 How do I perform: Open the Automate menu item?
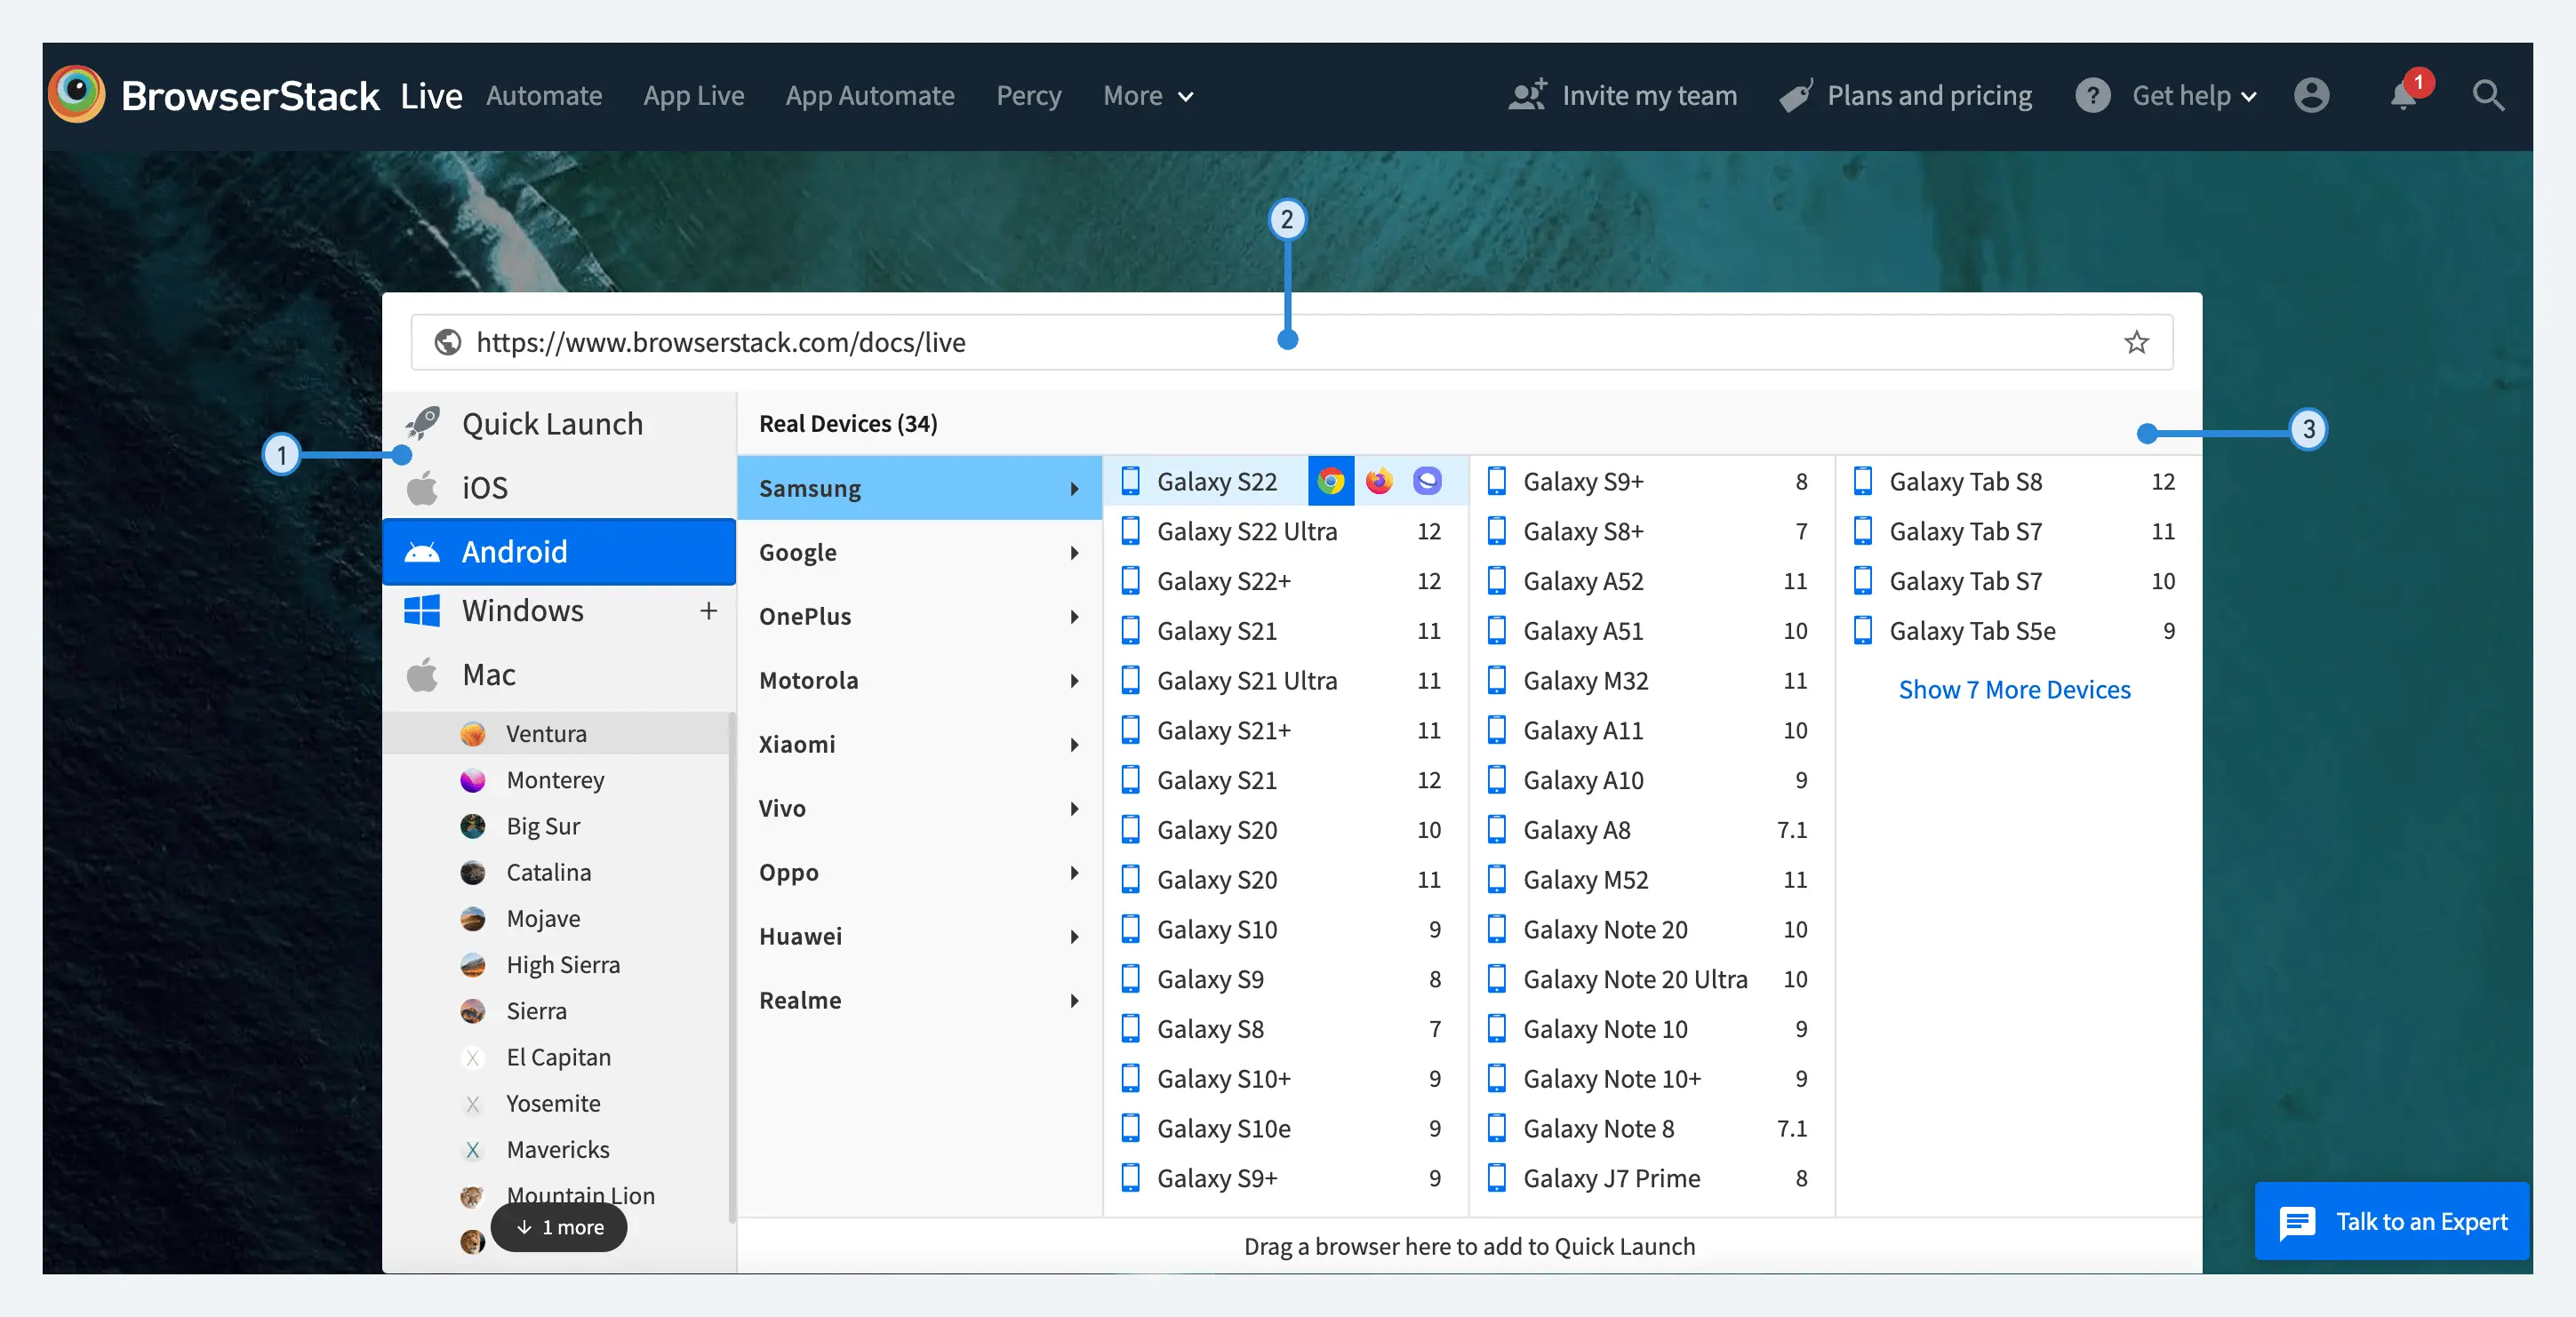pos(544,96)
